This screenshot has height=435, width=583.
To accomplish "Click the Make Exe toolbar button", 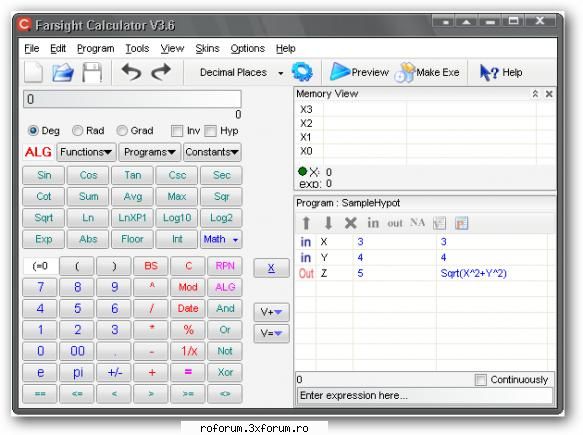I will 427,72.
